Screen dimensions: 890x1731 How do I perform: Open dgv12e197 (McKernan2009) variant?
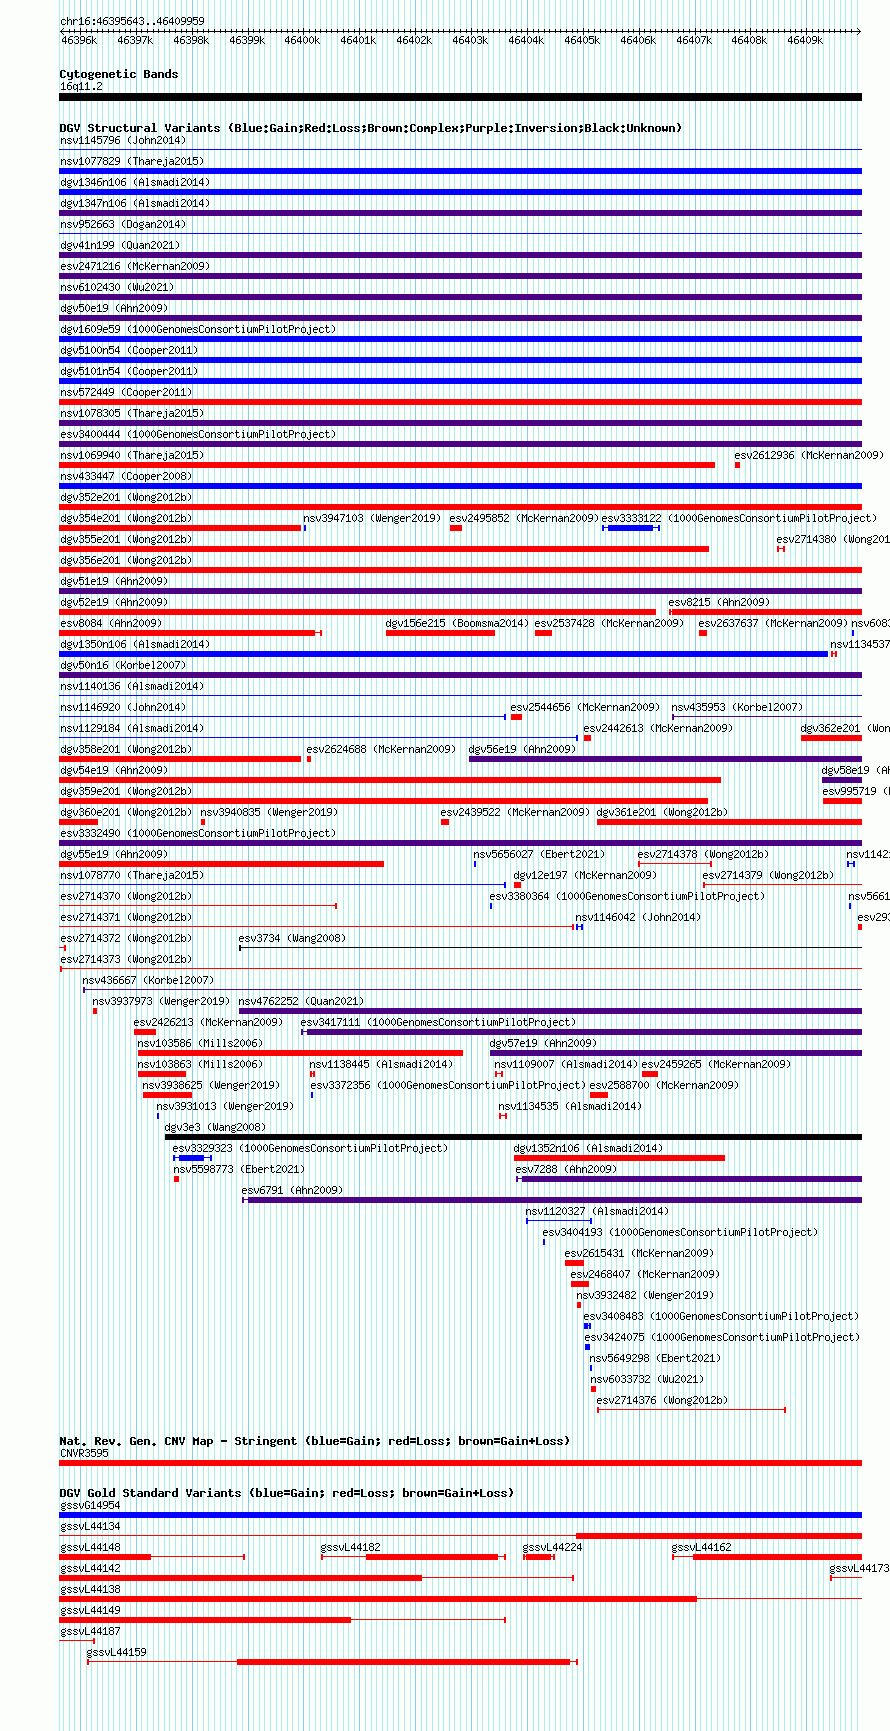[x=585, y=875]
